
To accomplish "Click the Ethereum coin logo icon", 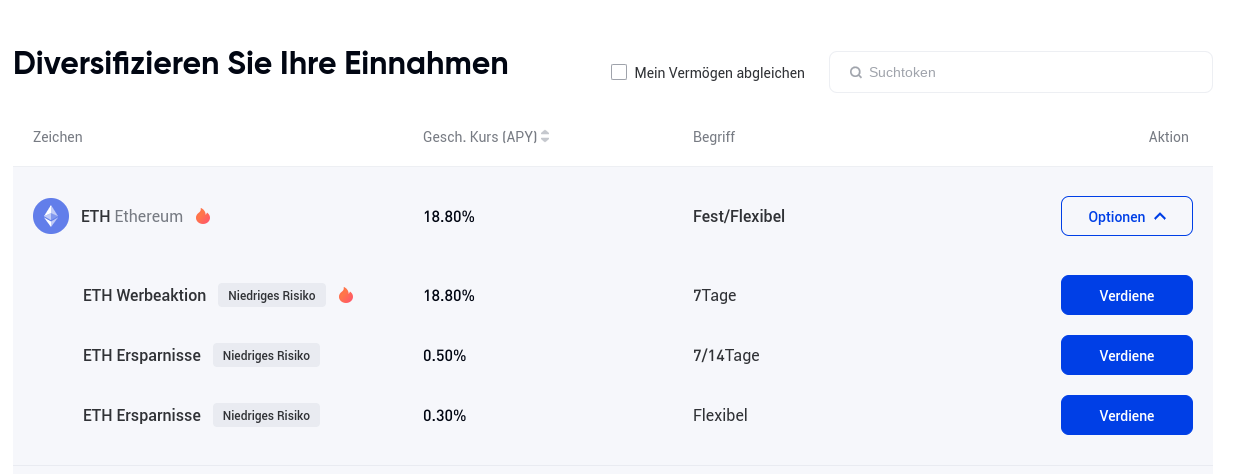I will (51, 216).
